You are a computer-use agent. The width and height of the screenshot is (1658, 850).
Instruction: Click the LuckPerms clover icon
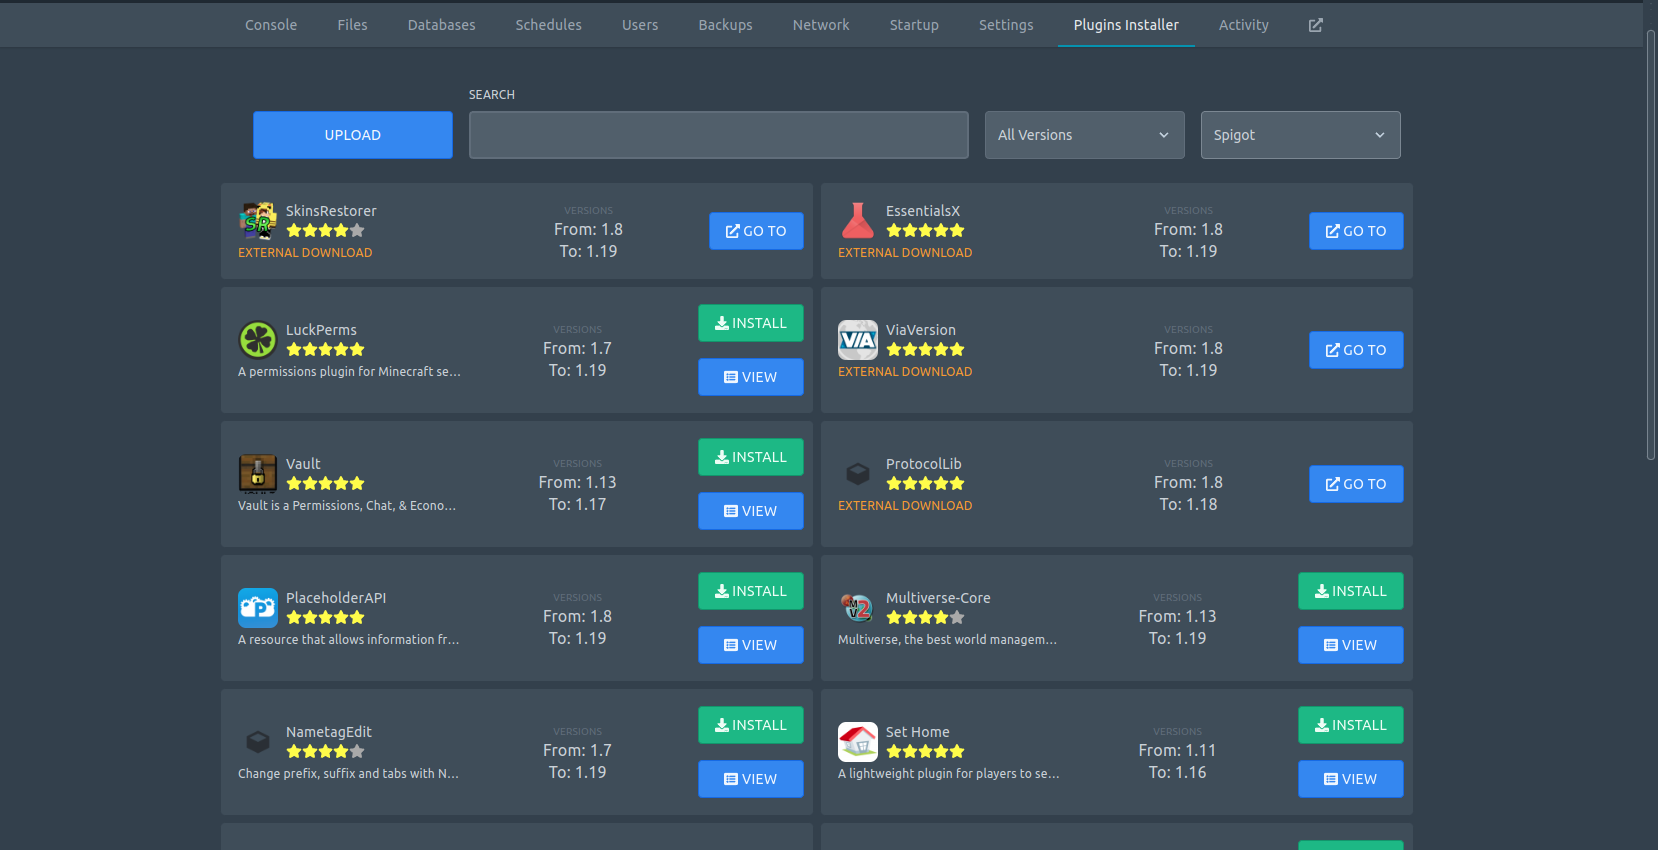click(x=258, y=340)
